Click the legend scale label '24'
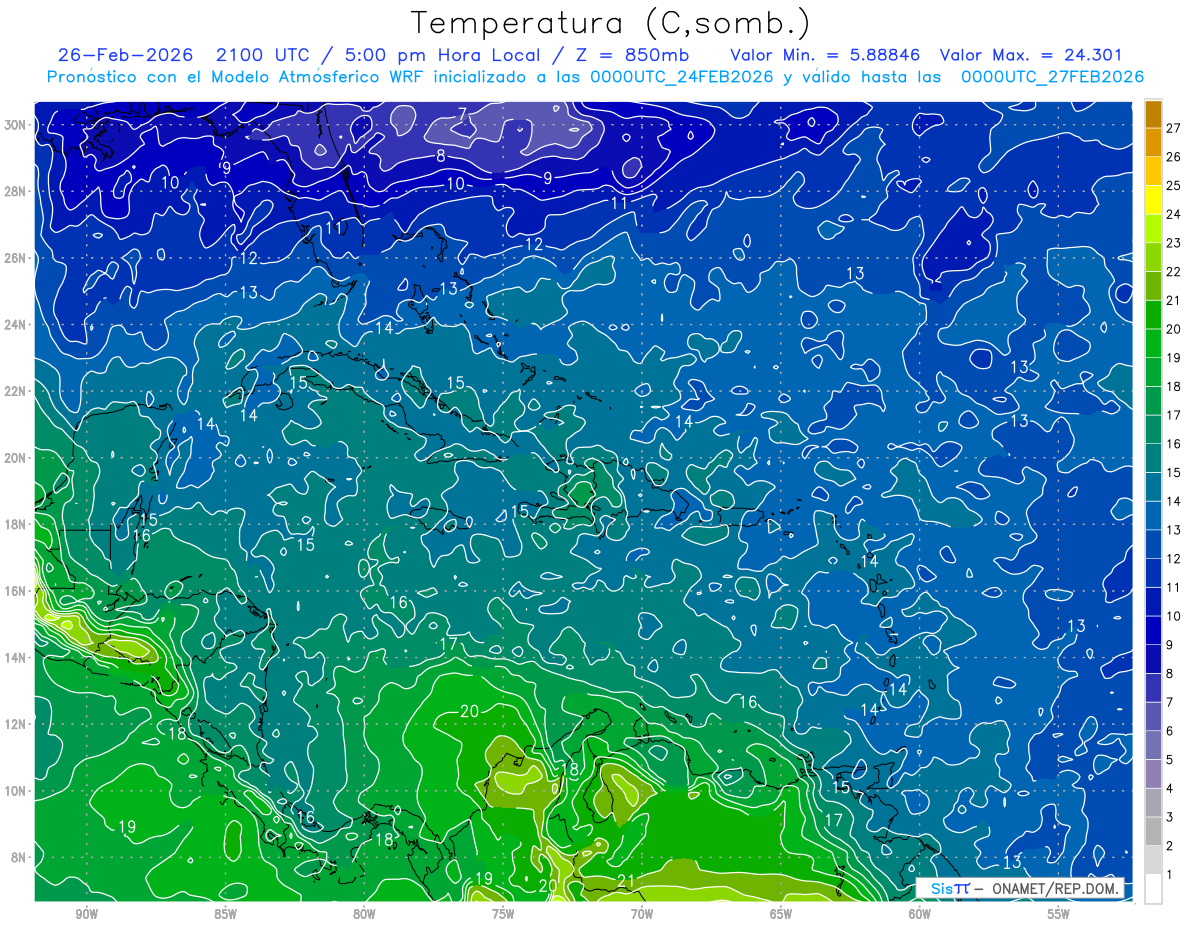The image size is (1200, 927). (x=1174, y=214)
